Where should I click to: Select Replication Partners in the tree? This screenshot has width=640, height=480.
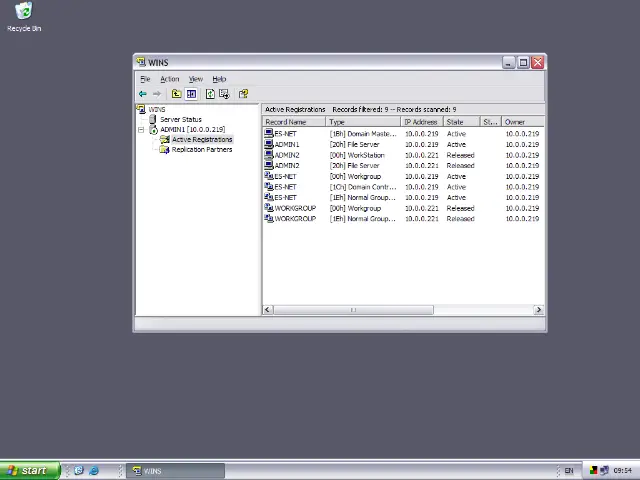(201, 150)
